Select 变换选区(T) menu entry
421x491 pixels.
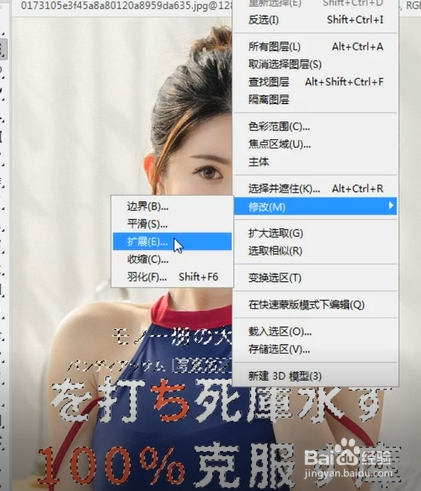click(315, 278)
